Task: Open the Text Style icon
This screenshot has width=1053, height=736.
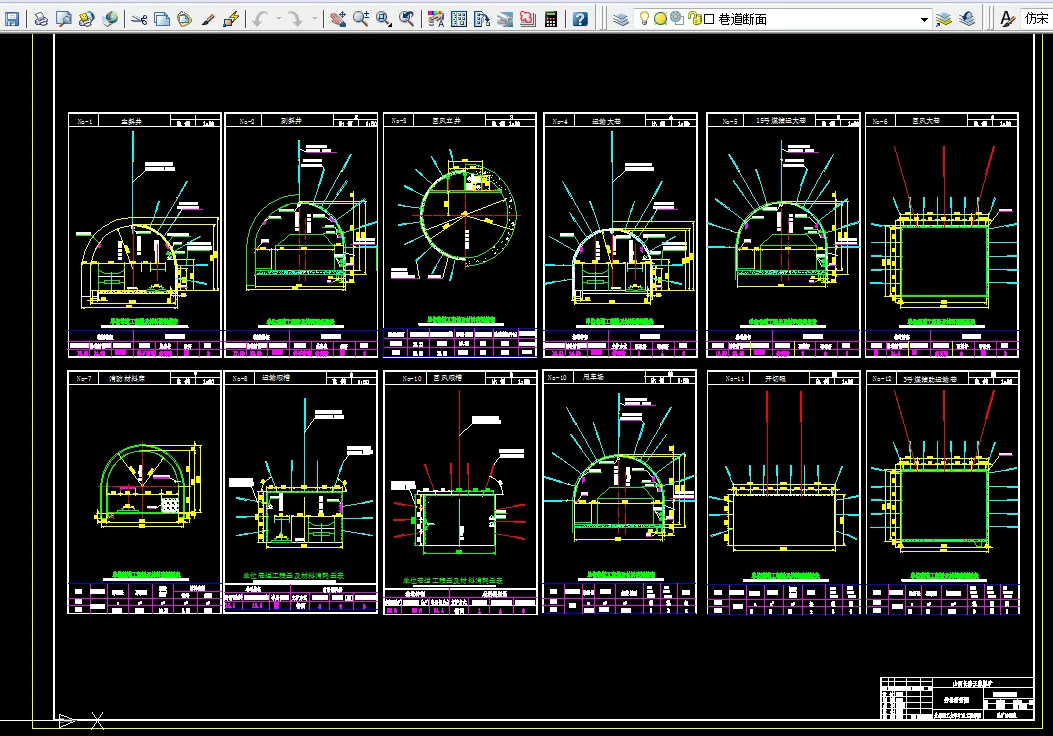Action: click(x=1007, y=19)
